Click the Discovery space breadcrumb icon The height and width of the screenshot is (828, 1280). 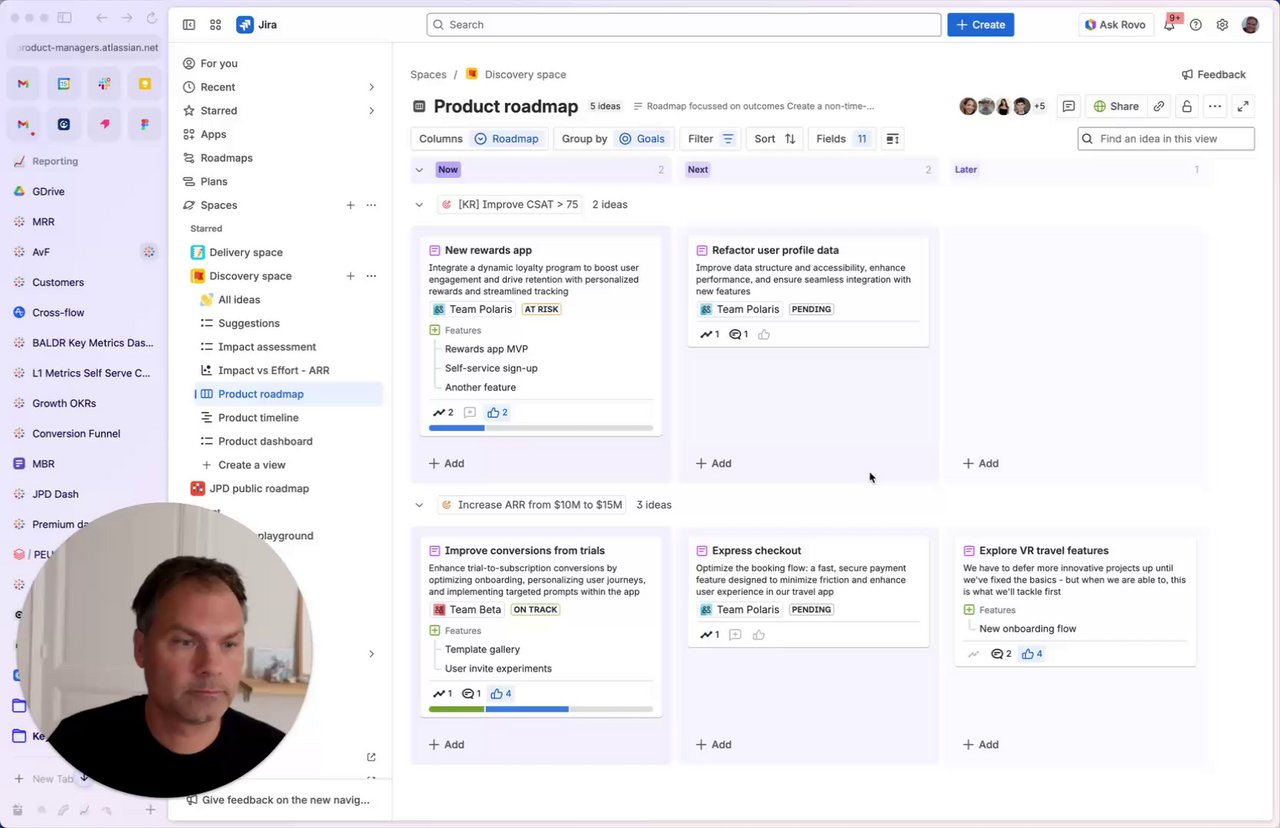tap(472, 74)
